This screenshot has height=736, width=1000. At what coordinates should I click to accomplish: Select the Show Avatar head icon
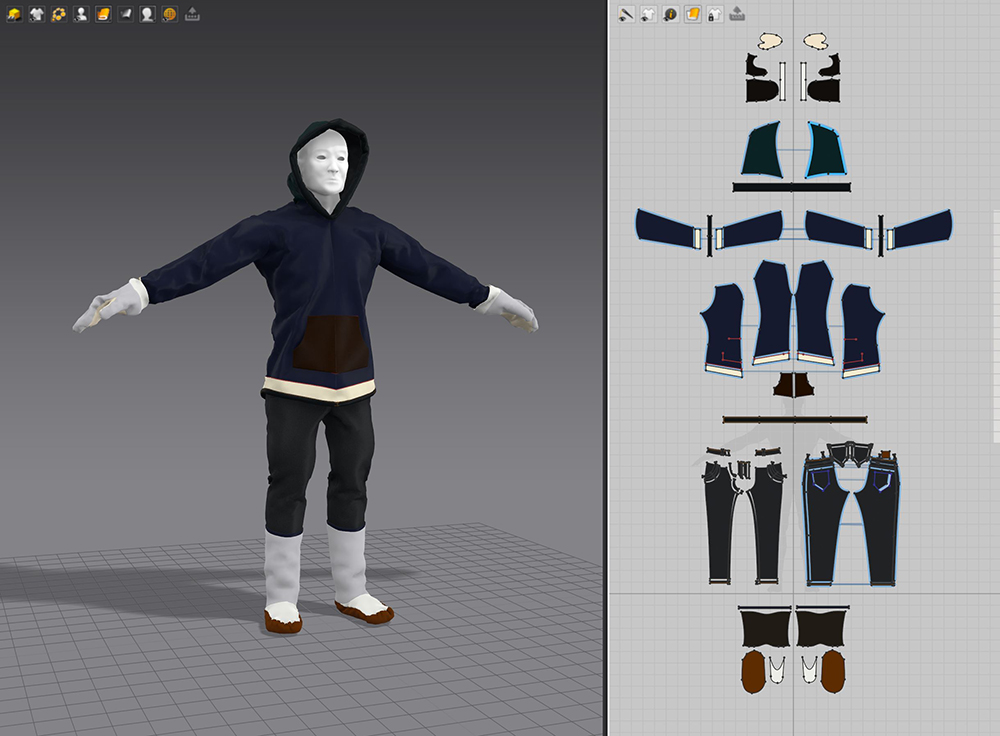coord(147,14)
